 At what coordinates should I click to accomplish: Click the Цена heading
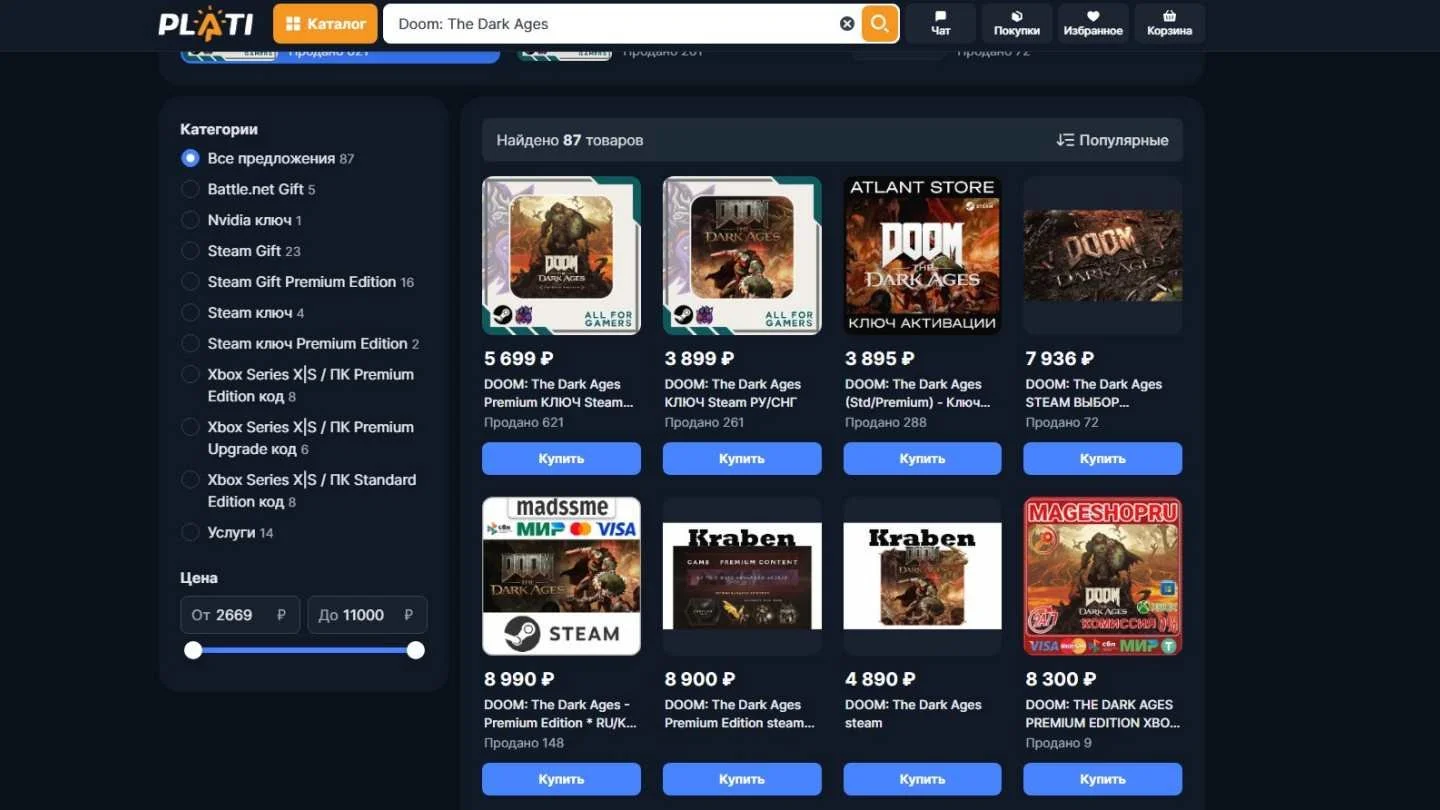click(x=199, y=578)
